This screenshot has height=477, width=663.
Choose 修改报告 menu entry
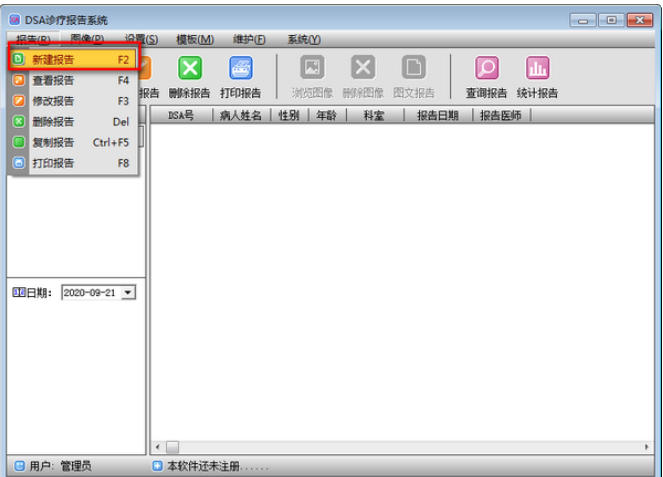click(73, 101)
